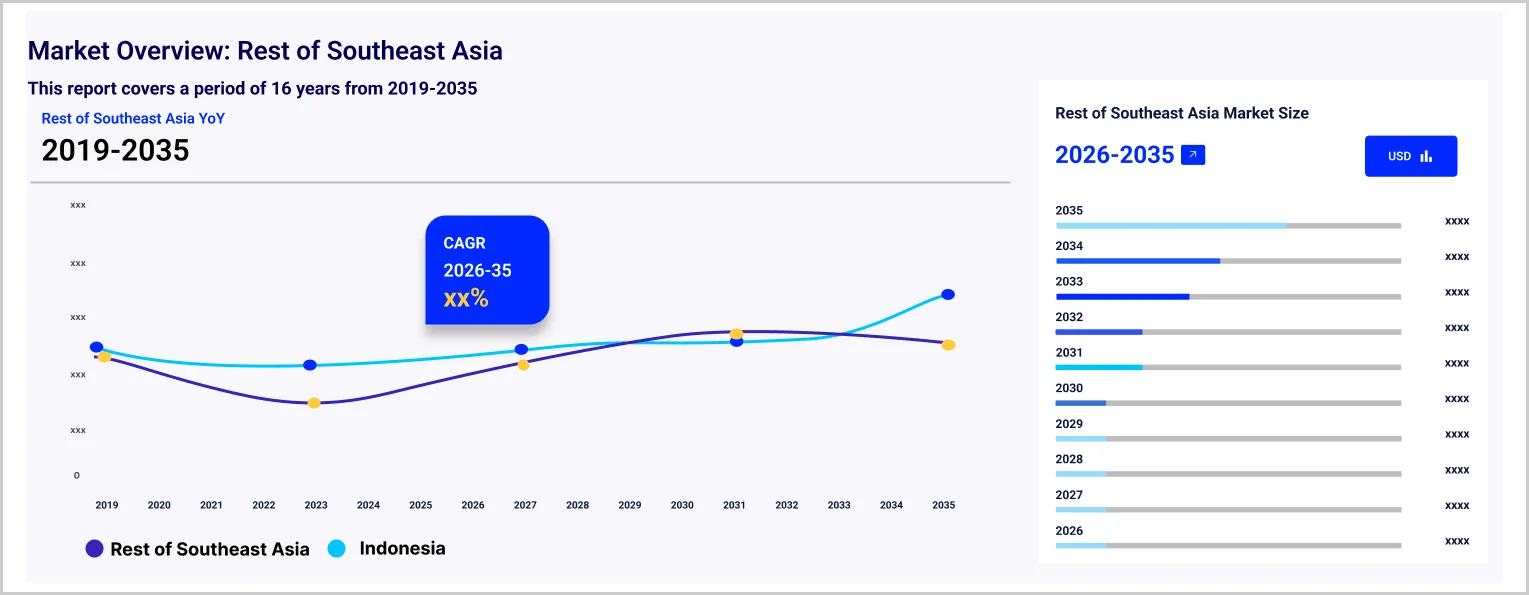The width and height of the screenshot is (1529, 595).
Task: Click the 2026-2035 period heading
Action: pyautogui.click(x=1114, y=155)
